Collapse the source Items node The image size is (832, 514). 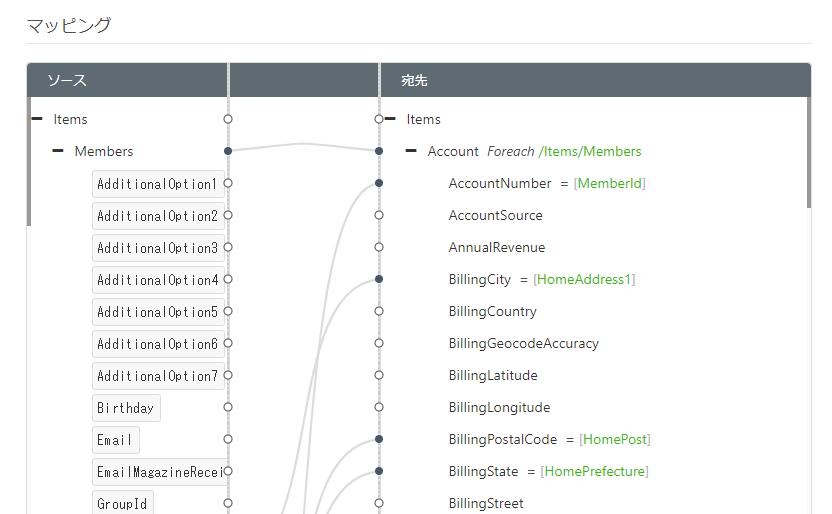point(37,119)
